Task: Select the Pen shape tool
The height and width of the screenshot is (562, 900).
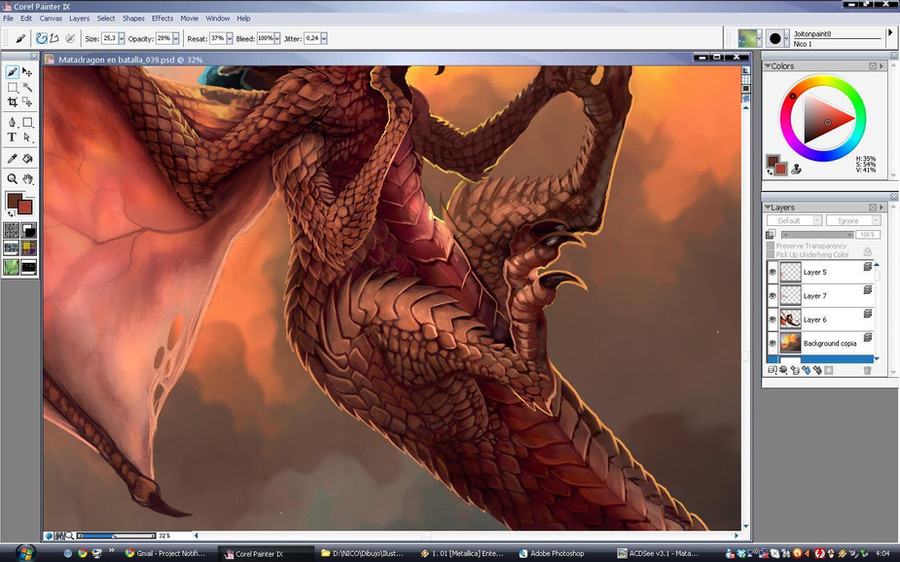Action: 12,122
